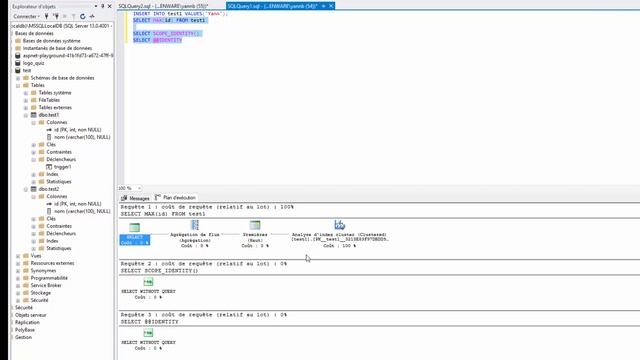Click the trigger1 trigger icon
Screen dimensions: 640x360
(x=49, y=167)
